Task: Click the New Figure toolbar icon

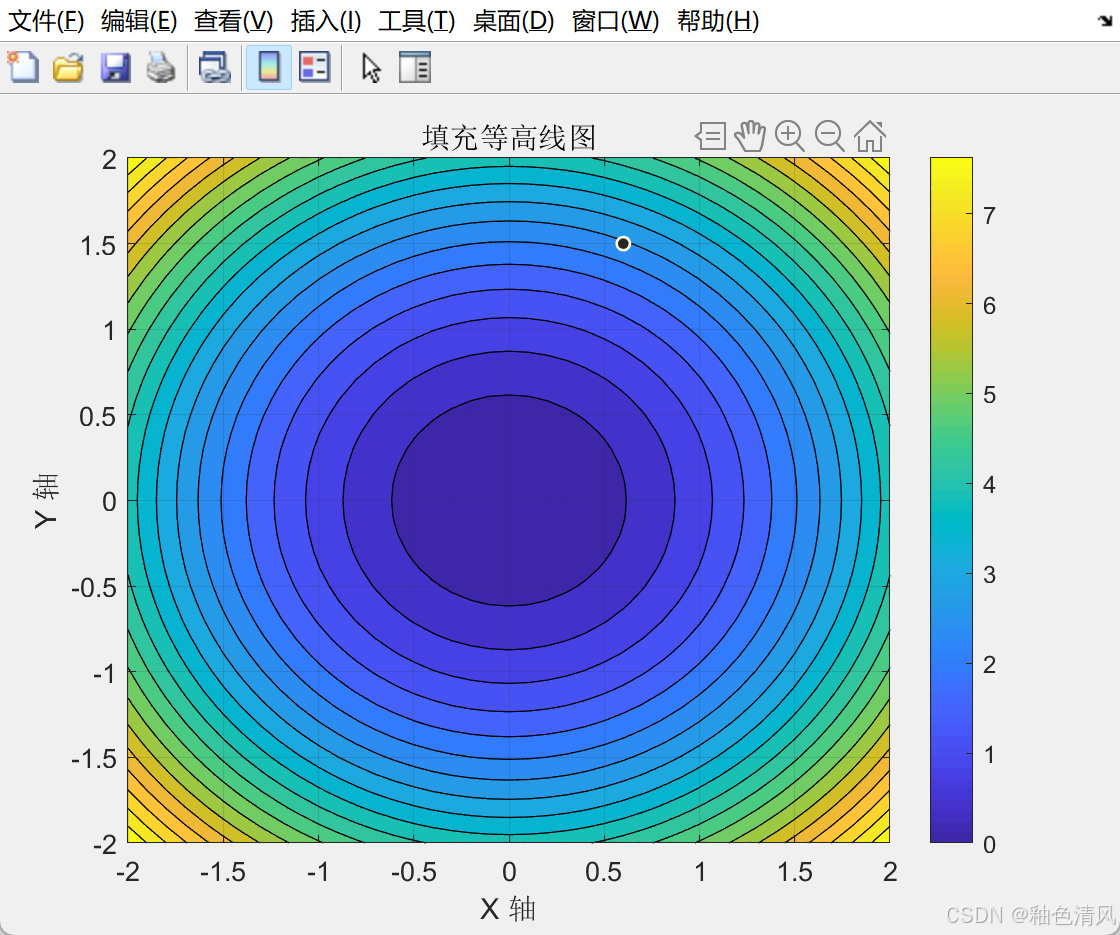Action: (x=23, y=67)
